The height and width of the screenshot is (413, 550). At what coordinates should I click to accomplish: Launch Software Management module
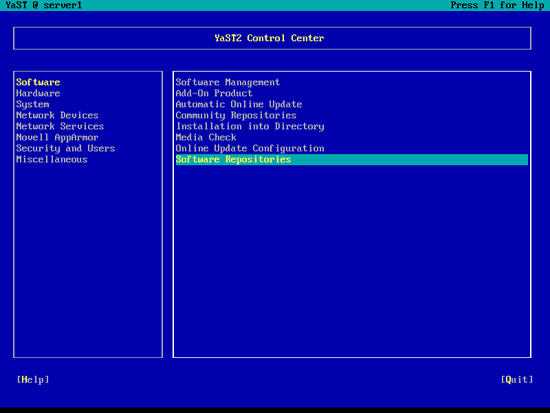(x=228, y=82)
